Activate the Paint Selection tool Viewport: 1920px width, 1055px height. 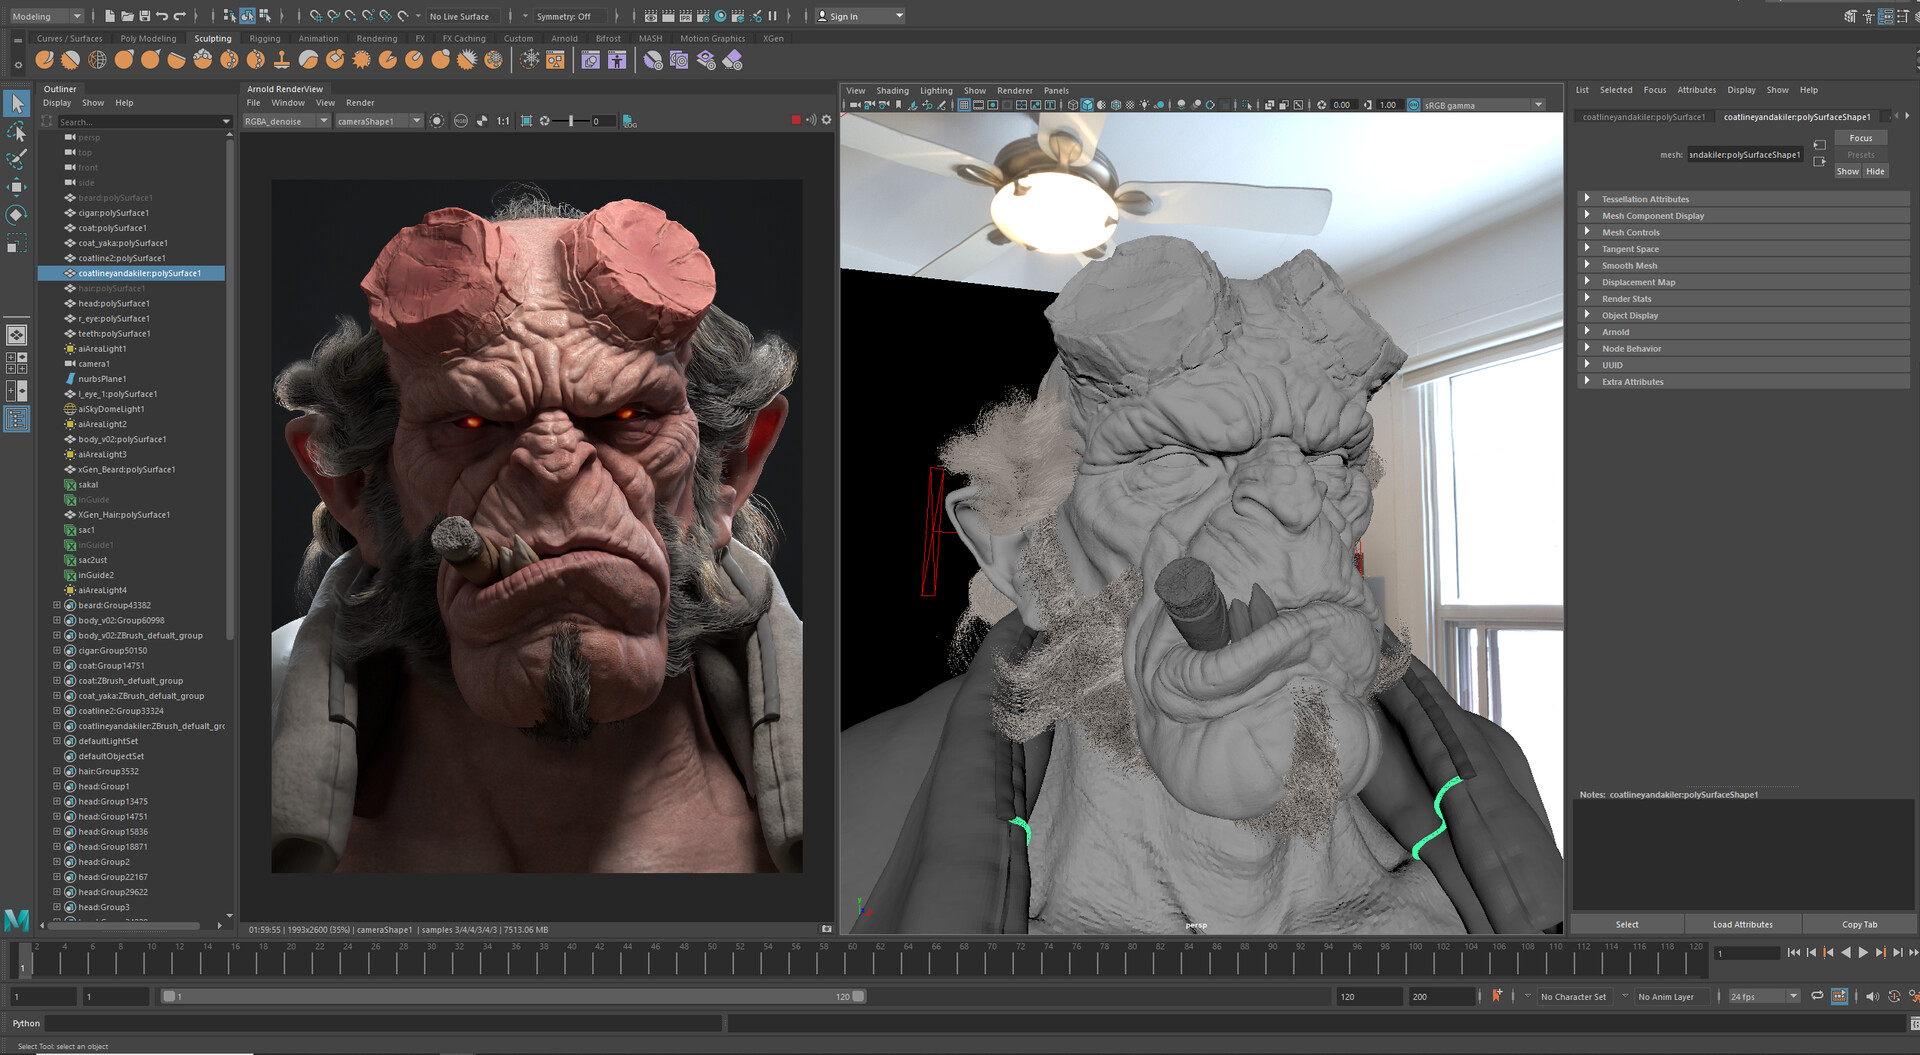tap(17, 159)
